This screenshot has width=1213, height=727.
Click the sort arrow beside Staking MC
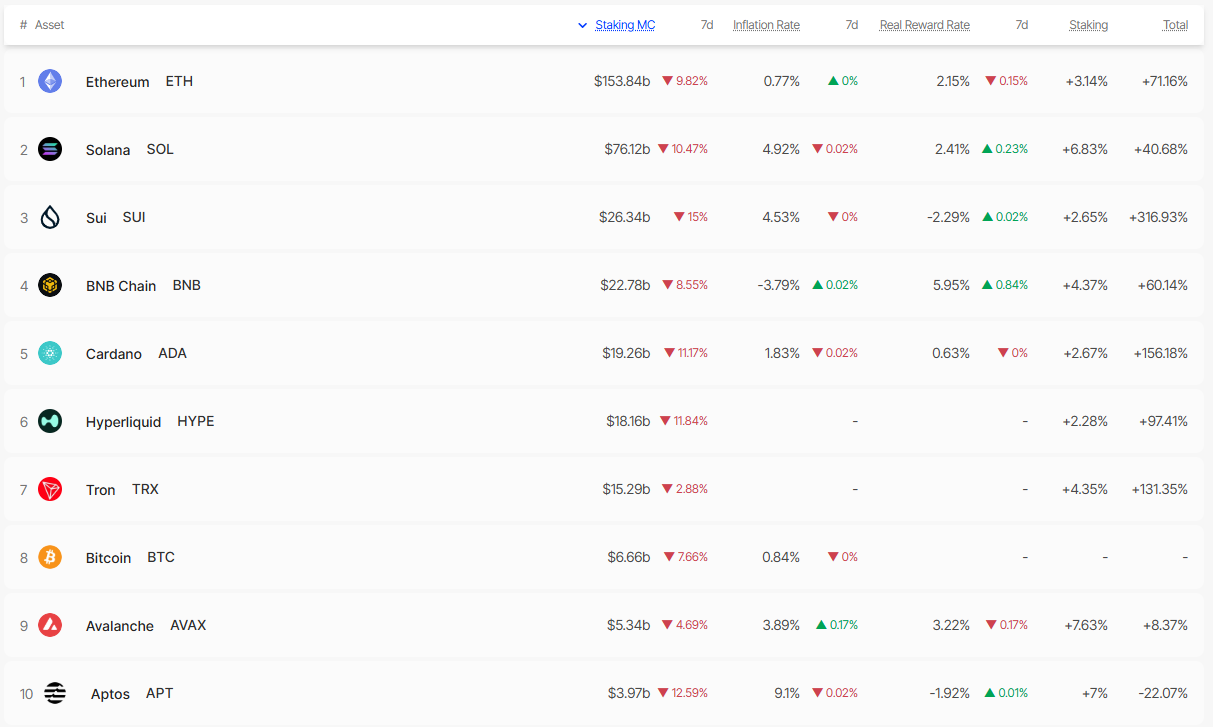(583, 25)
